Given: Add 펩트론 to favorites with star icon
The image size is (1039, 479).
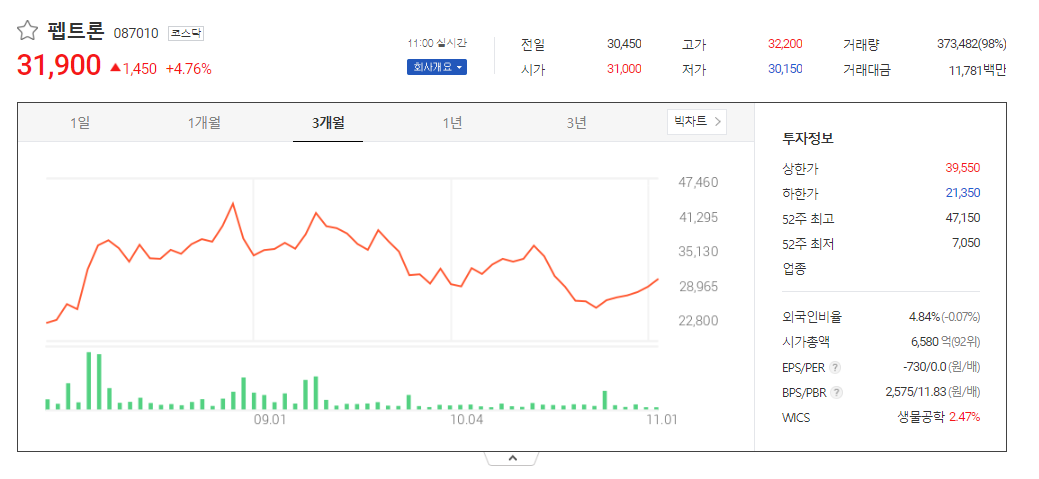Looking at the screenshot, I should click(x=27, y=30).
